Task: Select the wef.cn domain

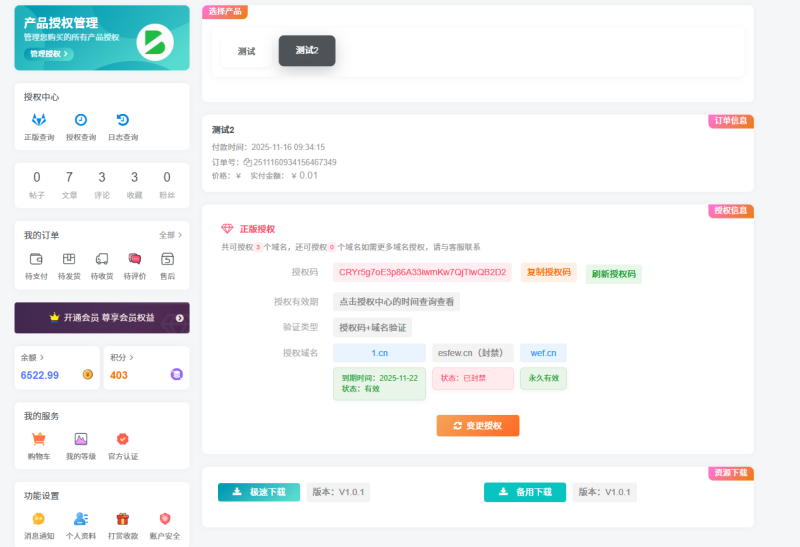Action: click(x=543, y=353)
